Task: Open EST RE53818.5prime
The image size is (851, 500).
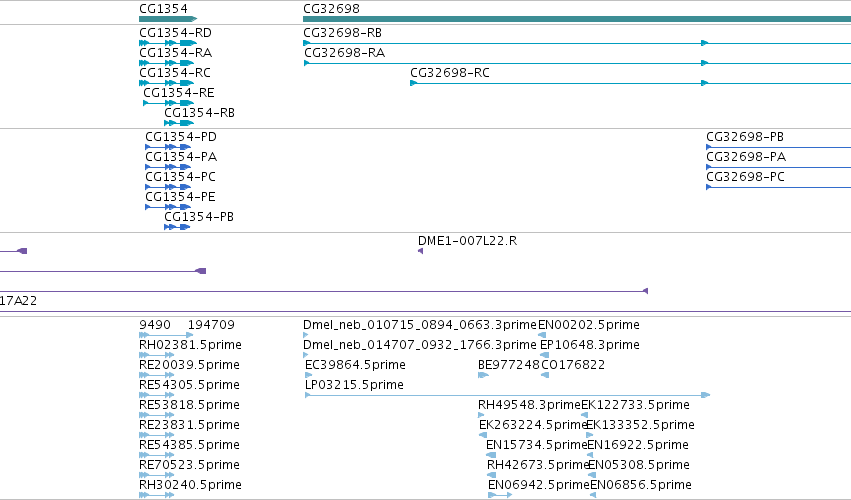Action: [189, 405]
